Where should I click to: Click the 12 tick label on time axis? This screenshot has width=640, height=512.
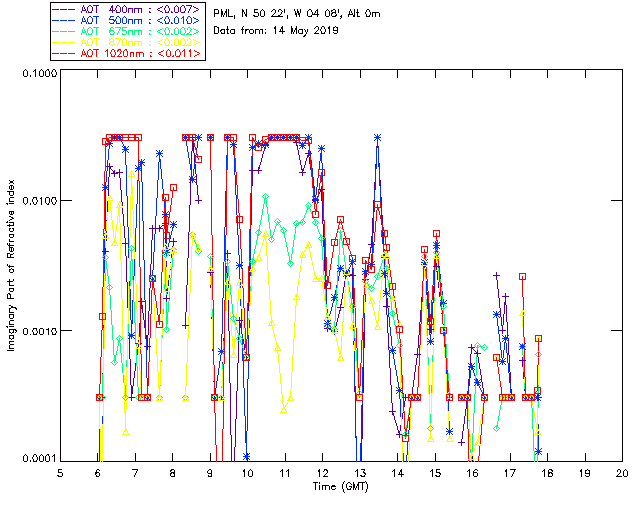pyautogui.click(x=323, y=472)
